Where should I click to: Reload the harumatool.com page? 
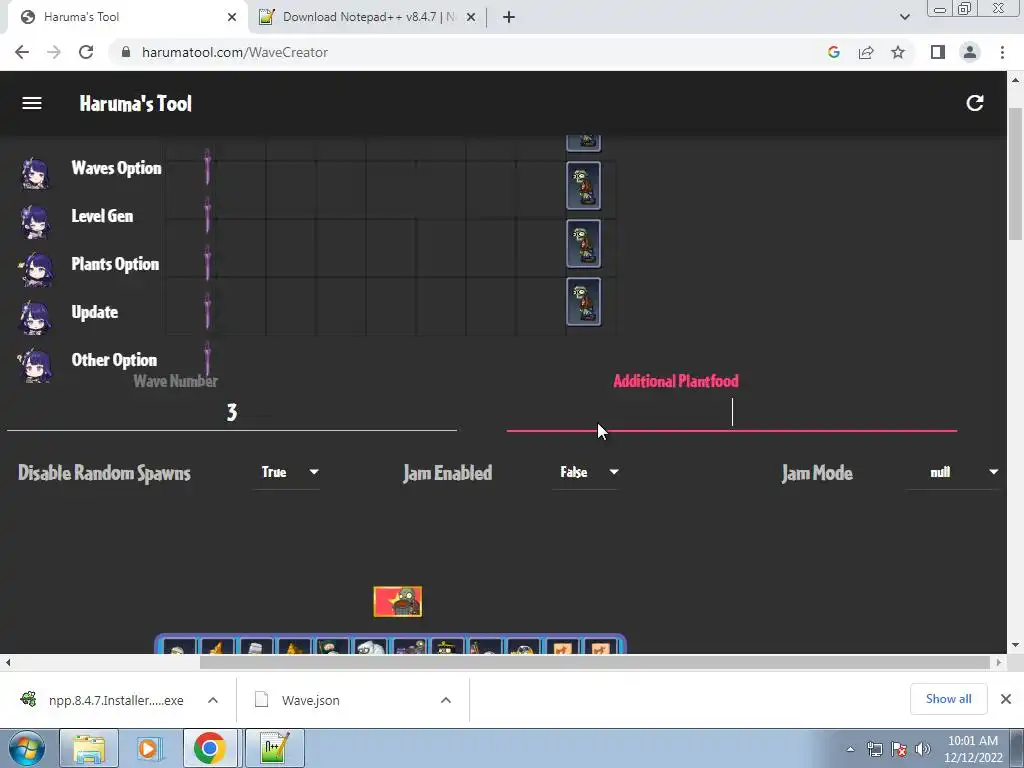(x=86, y=52)
